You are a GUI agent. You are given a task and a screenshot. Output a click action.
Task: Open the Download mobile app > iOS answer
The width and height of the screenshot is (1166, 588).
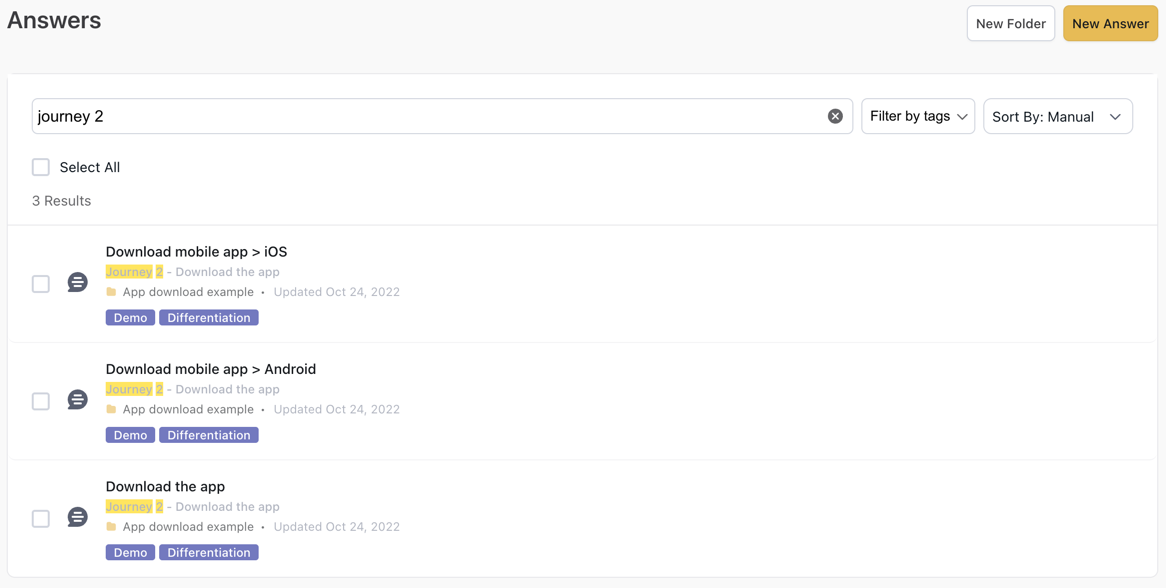[196, 252]
